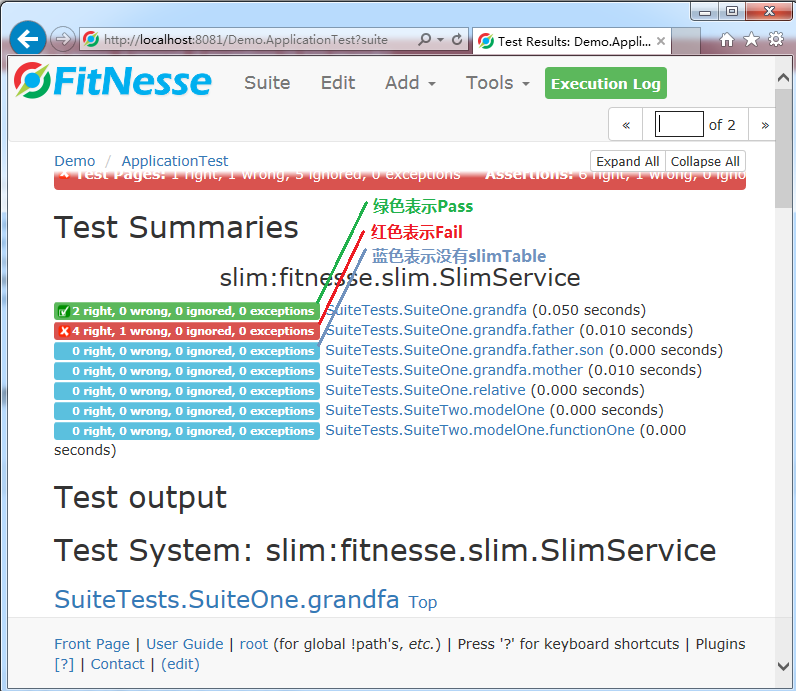Open SuiteTests.SuiteTwo.modelOne link

pos(435,410)
